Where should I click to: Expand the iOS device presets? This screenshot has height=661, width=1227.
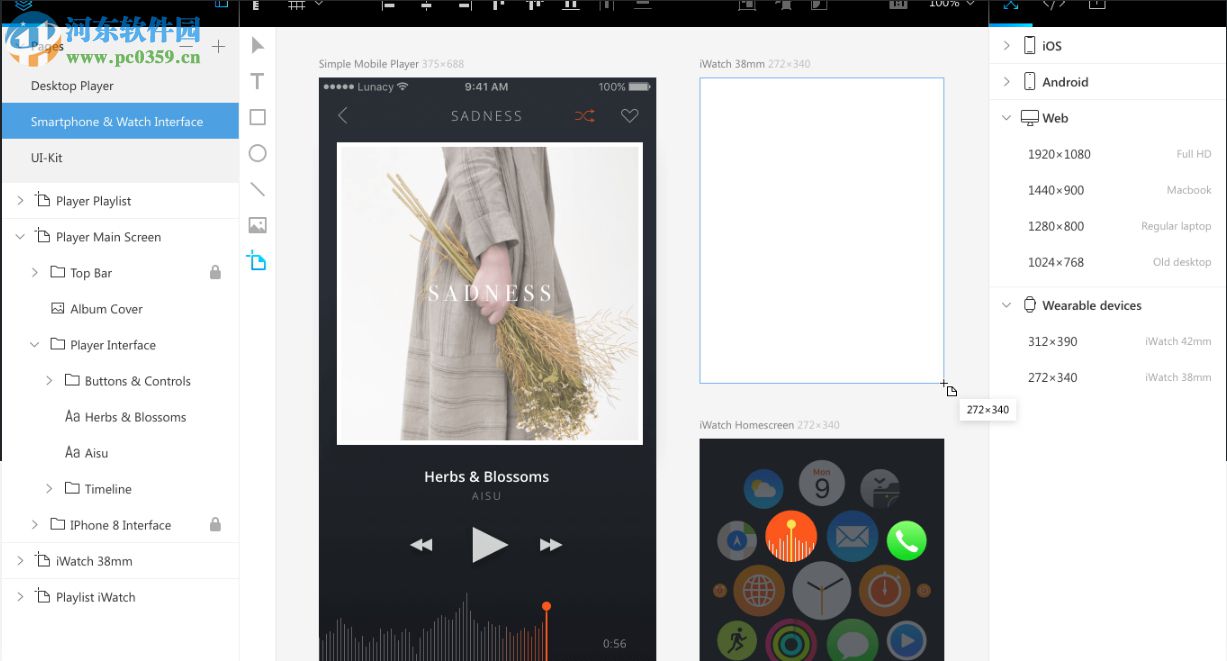point(1006,45)
